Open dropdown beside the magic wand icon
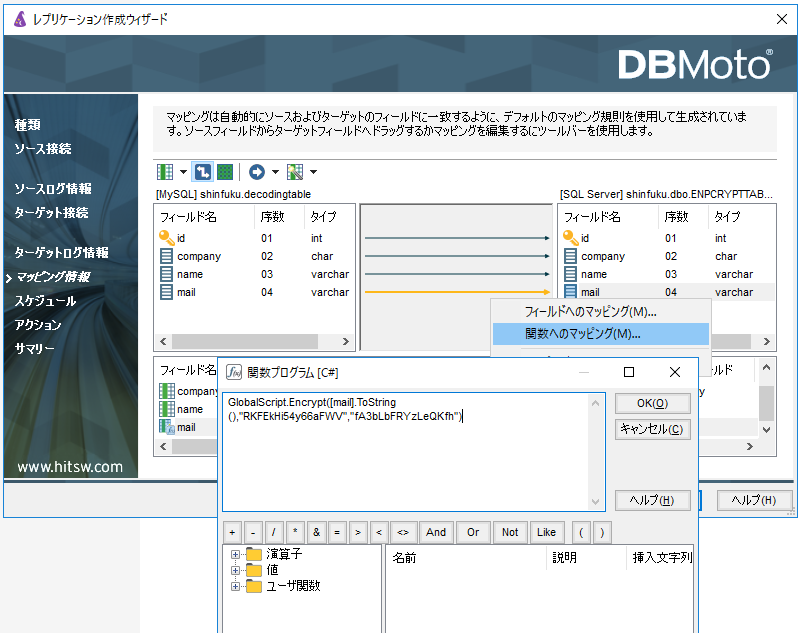811x633 pixels. point(313,172)
